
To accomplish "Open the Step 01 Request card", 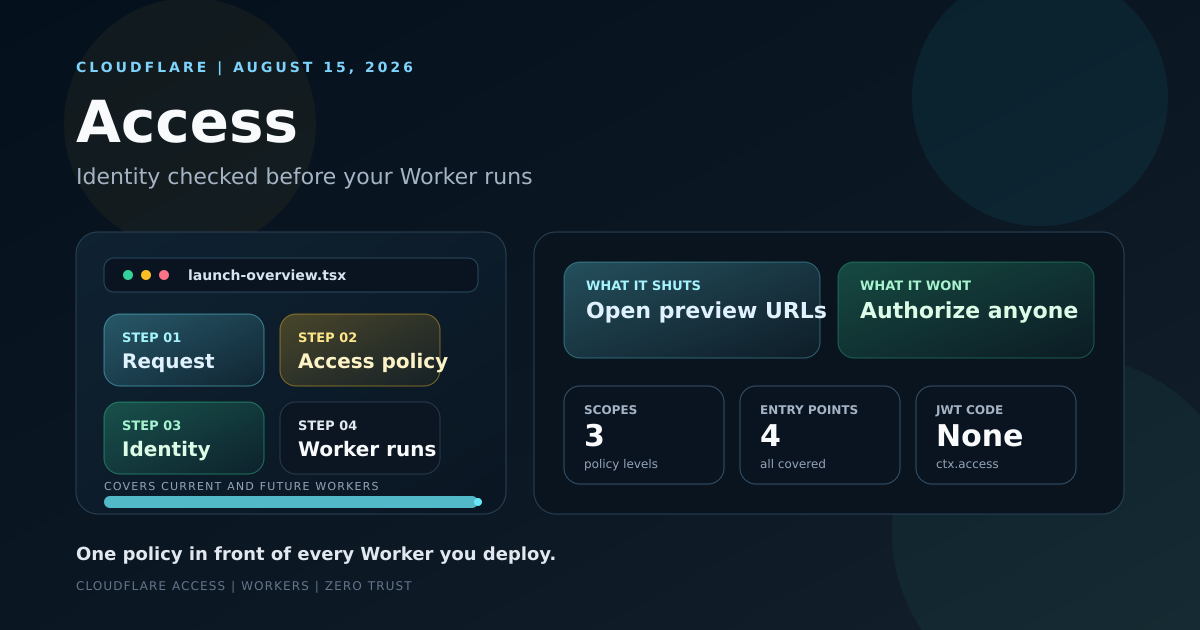I will 184,350.
